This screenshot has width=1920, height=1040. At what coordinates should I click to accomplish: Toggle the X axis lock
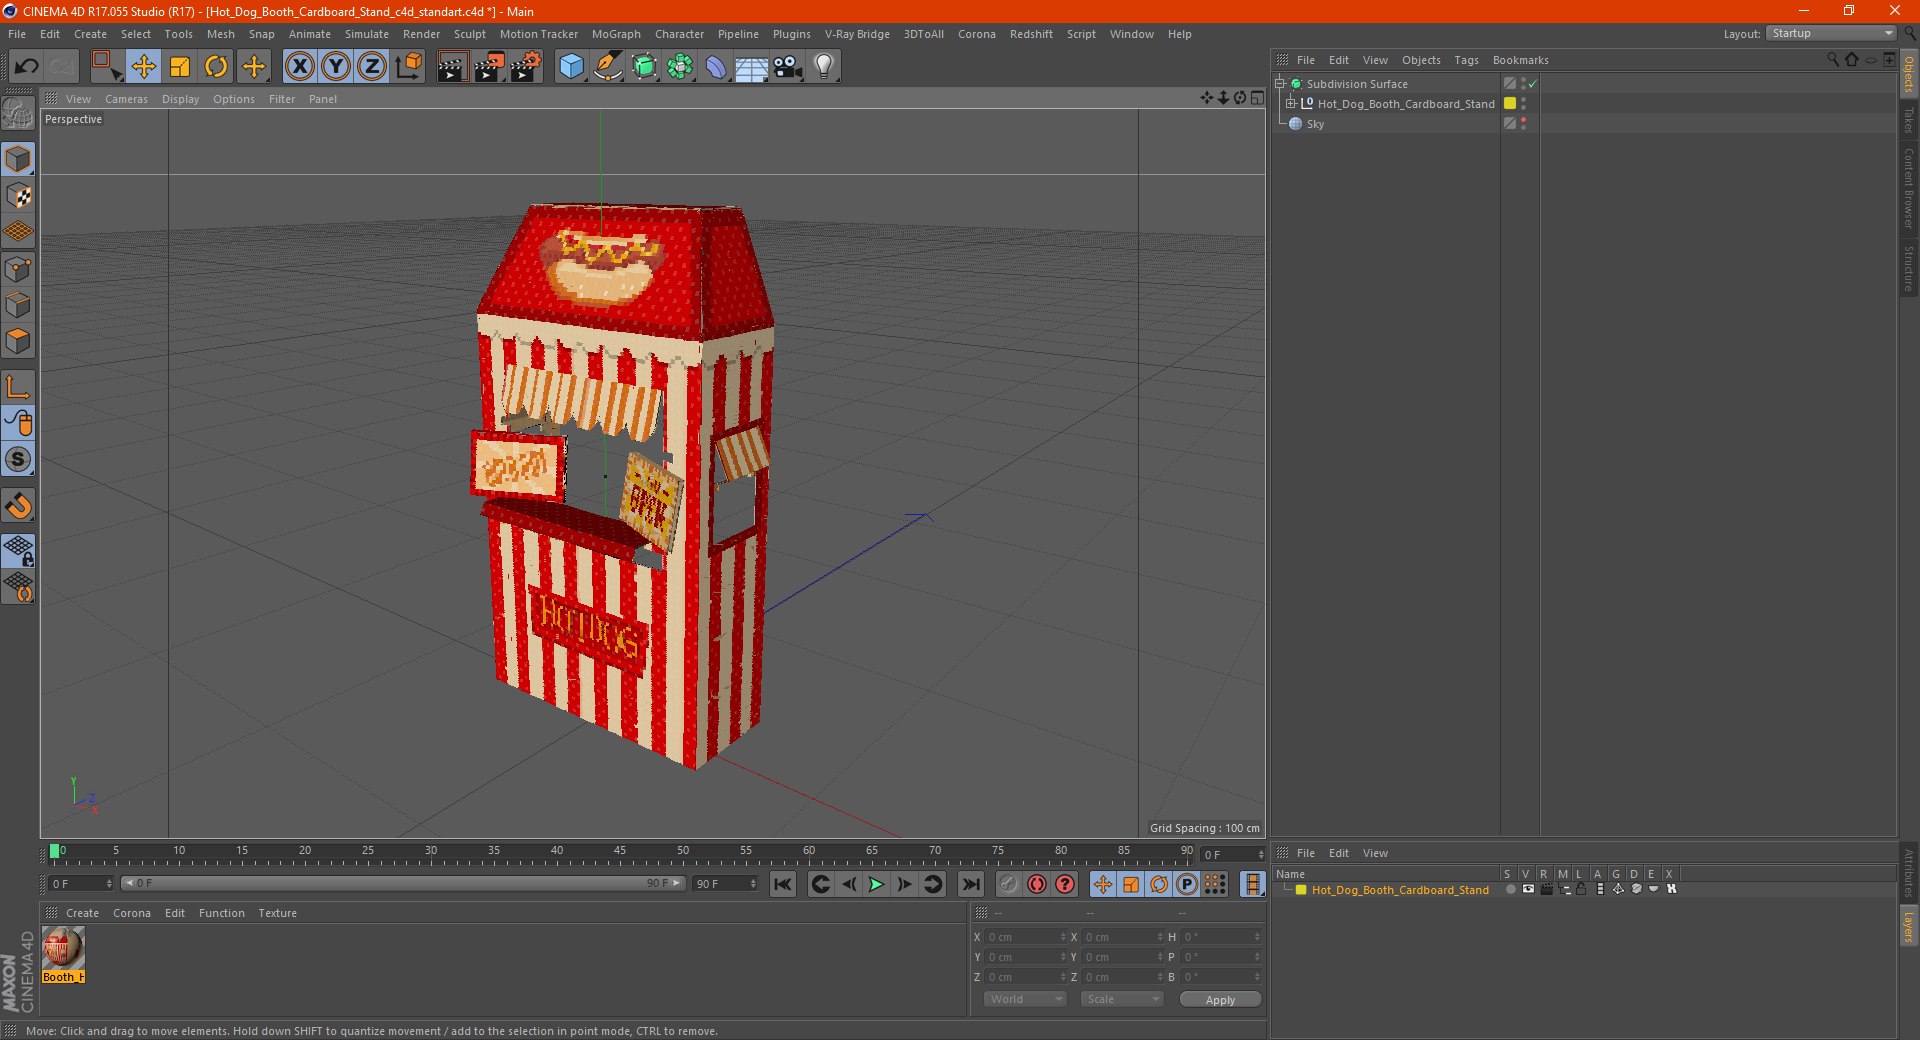click(x=299, y=67)
